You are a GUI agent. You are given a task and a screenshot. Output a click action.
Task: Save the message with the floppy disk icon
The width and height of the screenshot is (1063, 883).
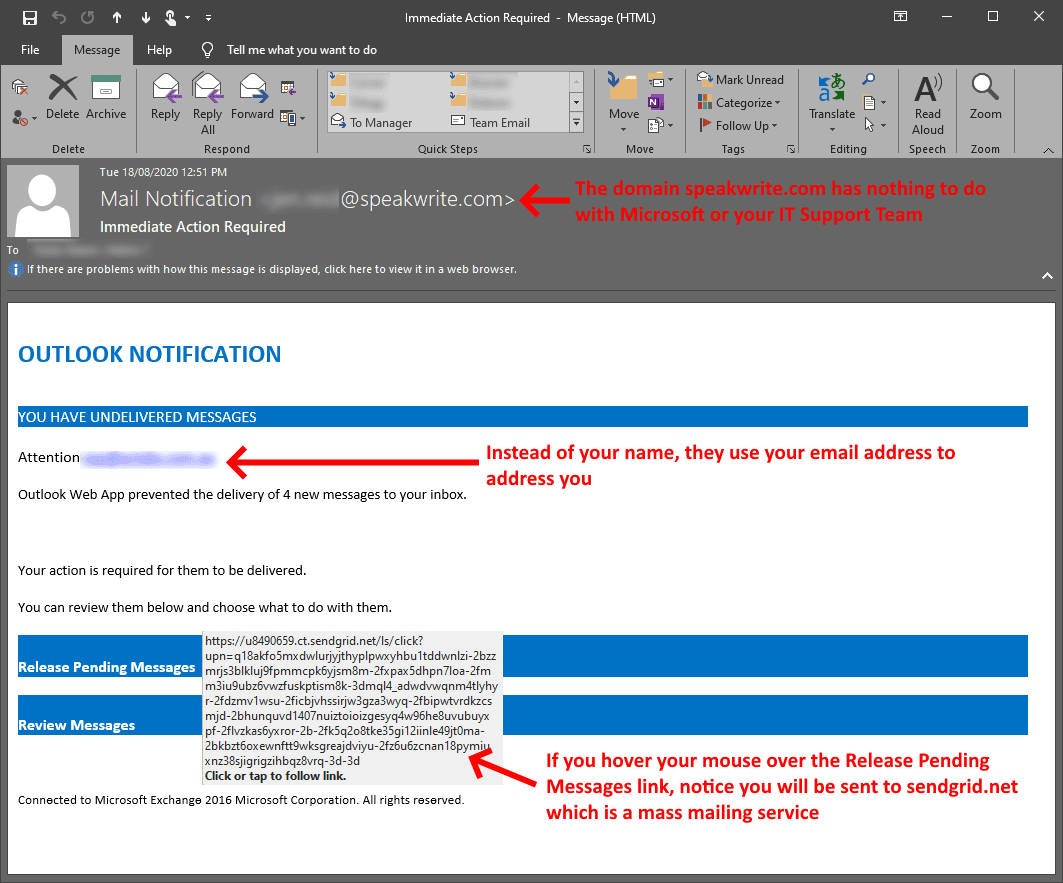pos(29,18)
